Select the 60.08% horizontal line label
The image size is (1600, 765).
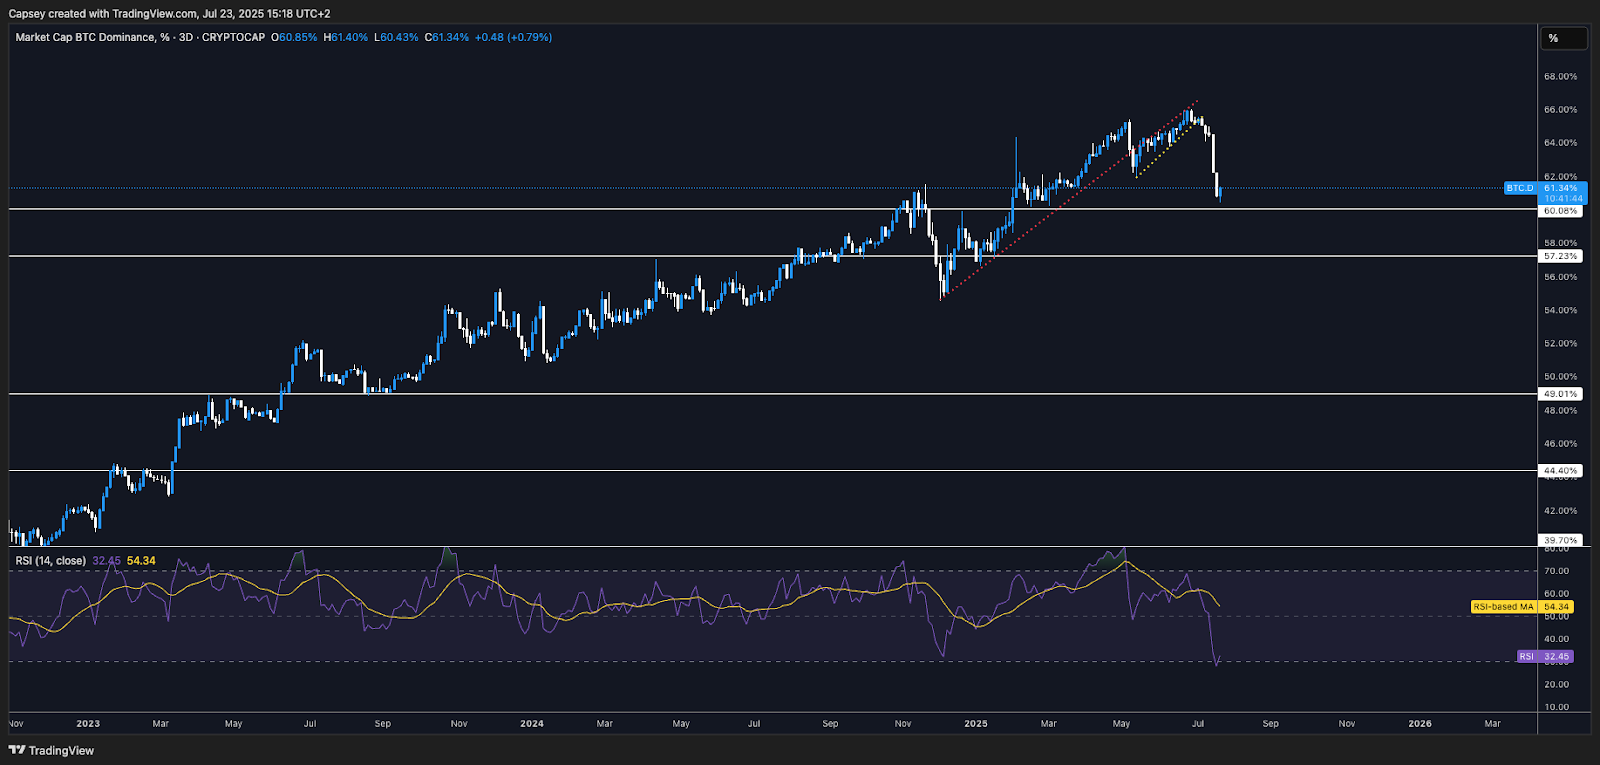tap(1560, 211)
